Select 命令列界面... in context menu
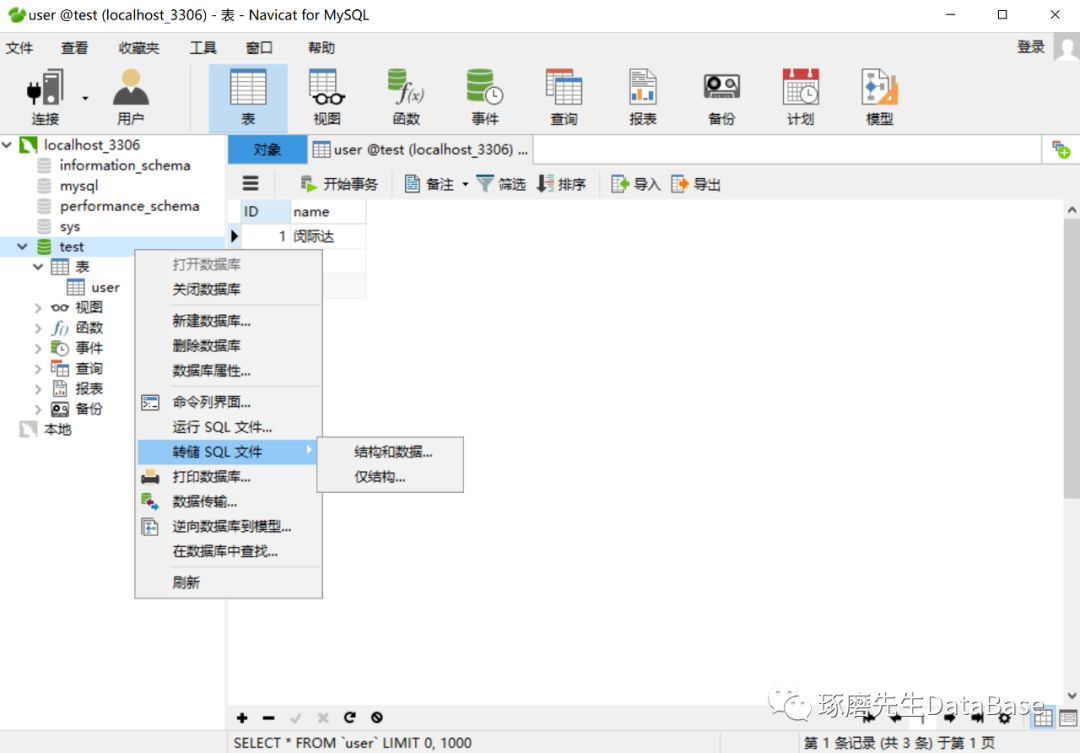 click(x=229, y=402)
